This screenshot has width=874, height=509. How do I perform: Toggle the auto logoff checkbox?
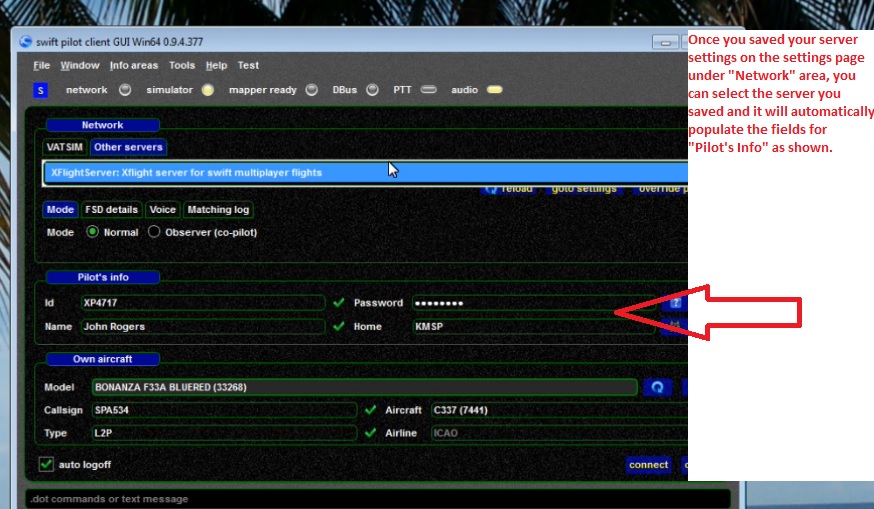pos(46,464)
